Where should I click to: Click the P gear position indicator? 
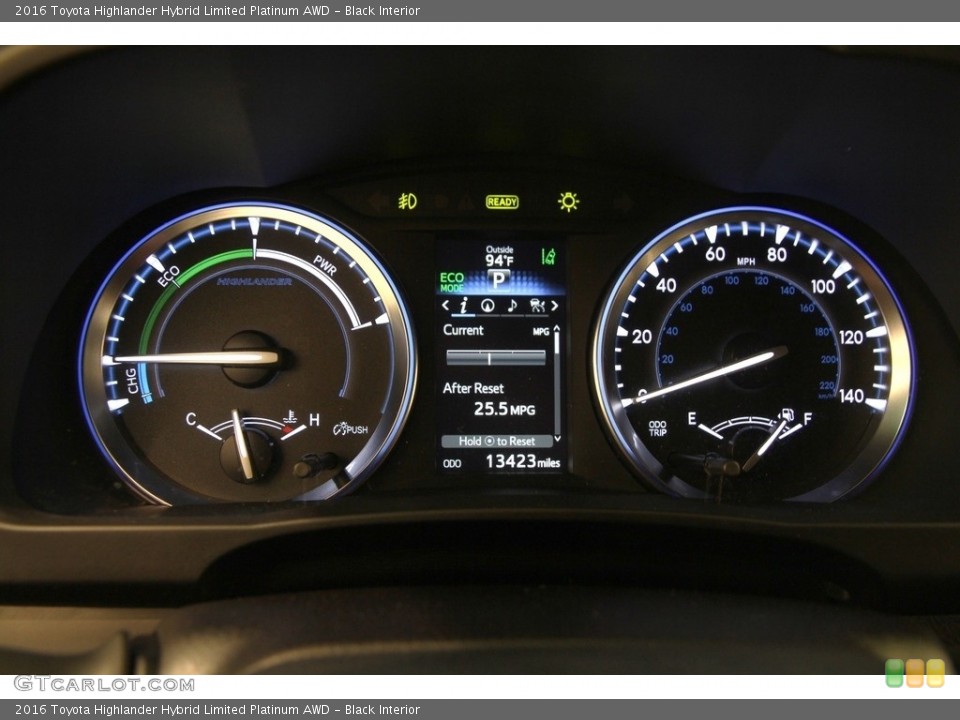point(499,280)
